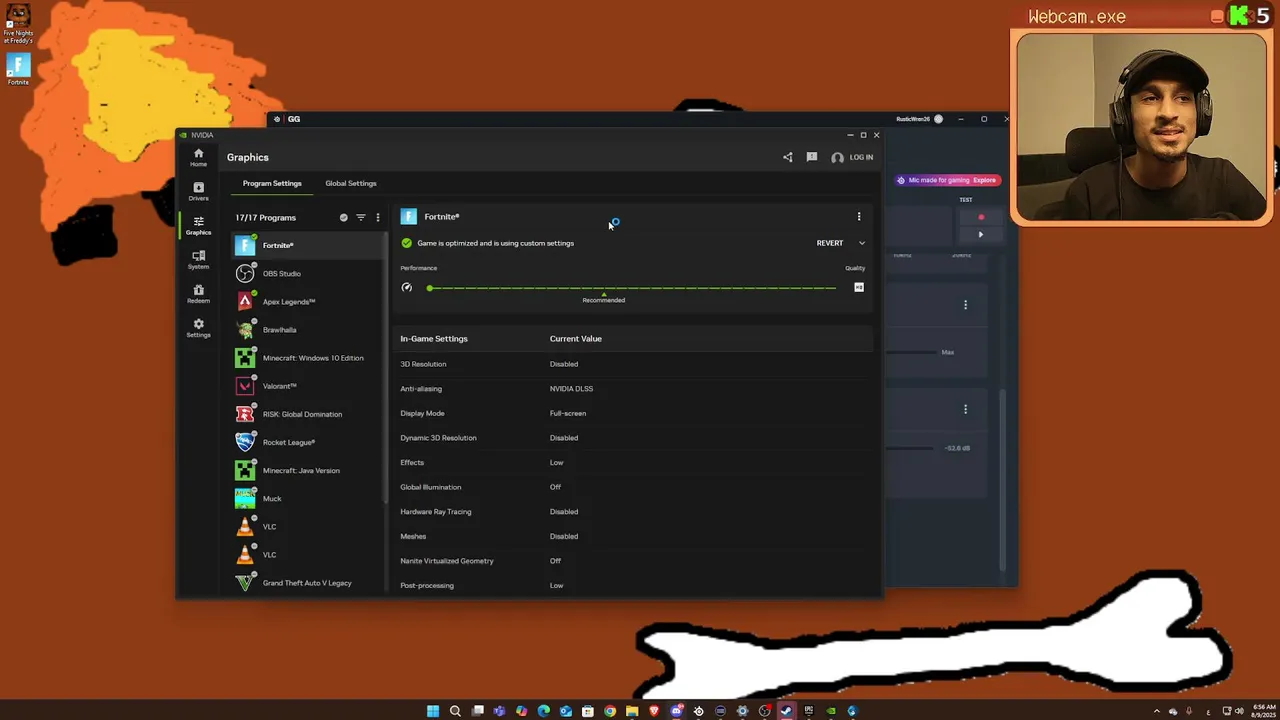Screen dimensions: 1280x720
Task: Select Valorant in the programs list
Action: point(309,385)
